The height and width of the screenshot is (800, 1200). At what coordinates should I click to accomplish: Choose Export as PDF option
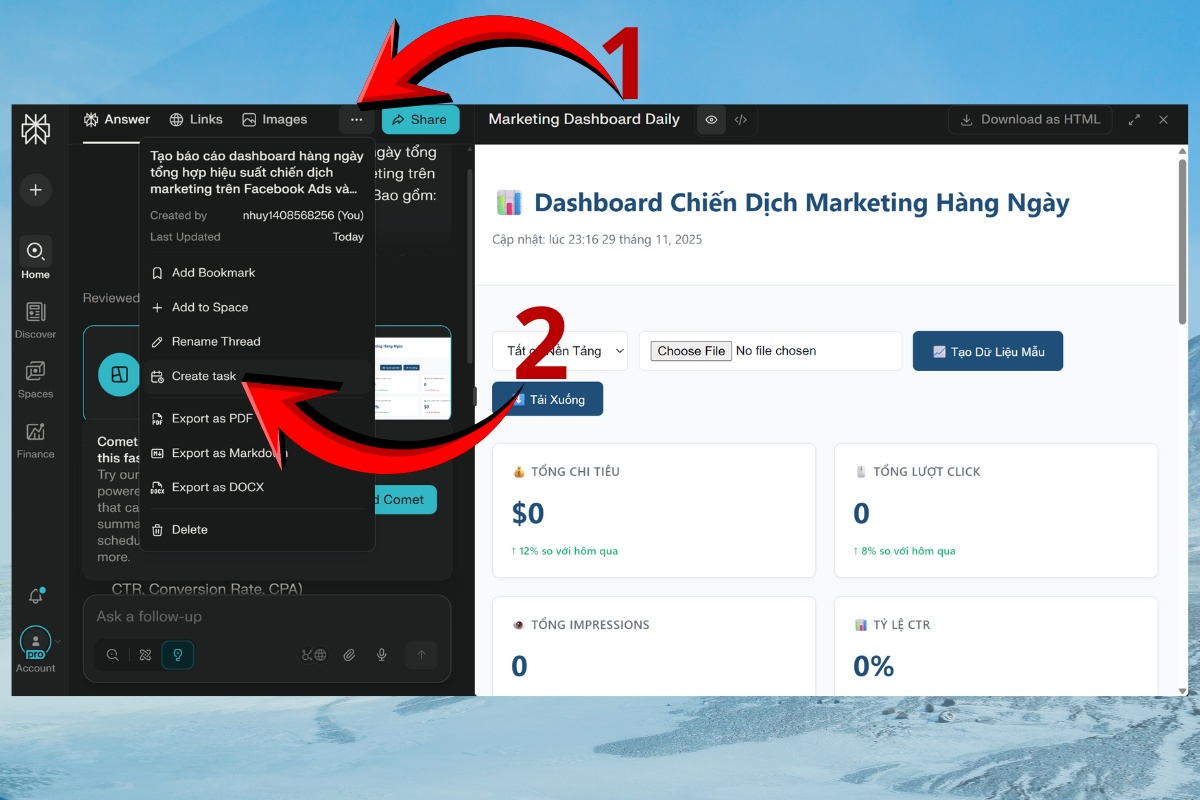click(x=257, y=419)
